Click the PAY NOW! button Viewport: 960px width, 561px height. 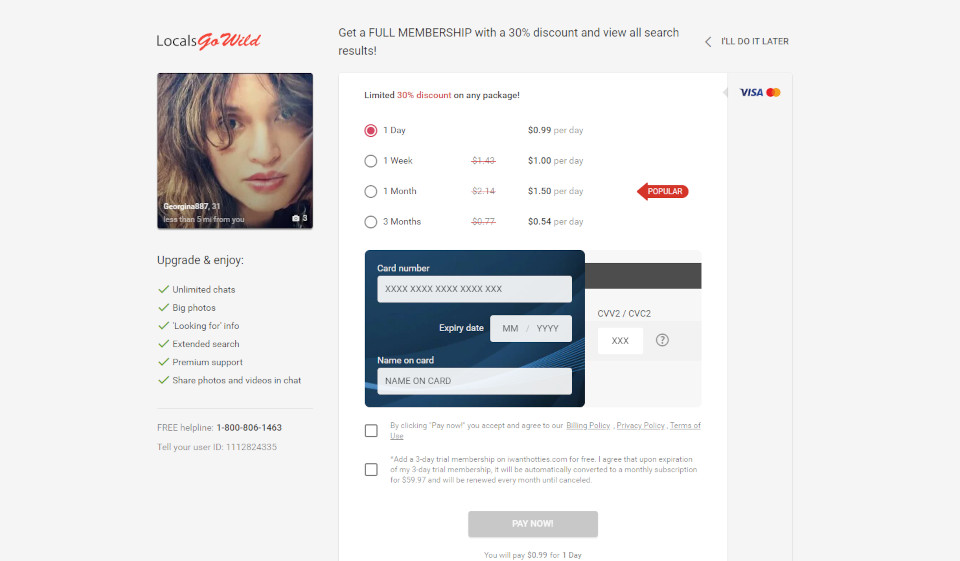pos(533,524)
